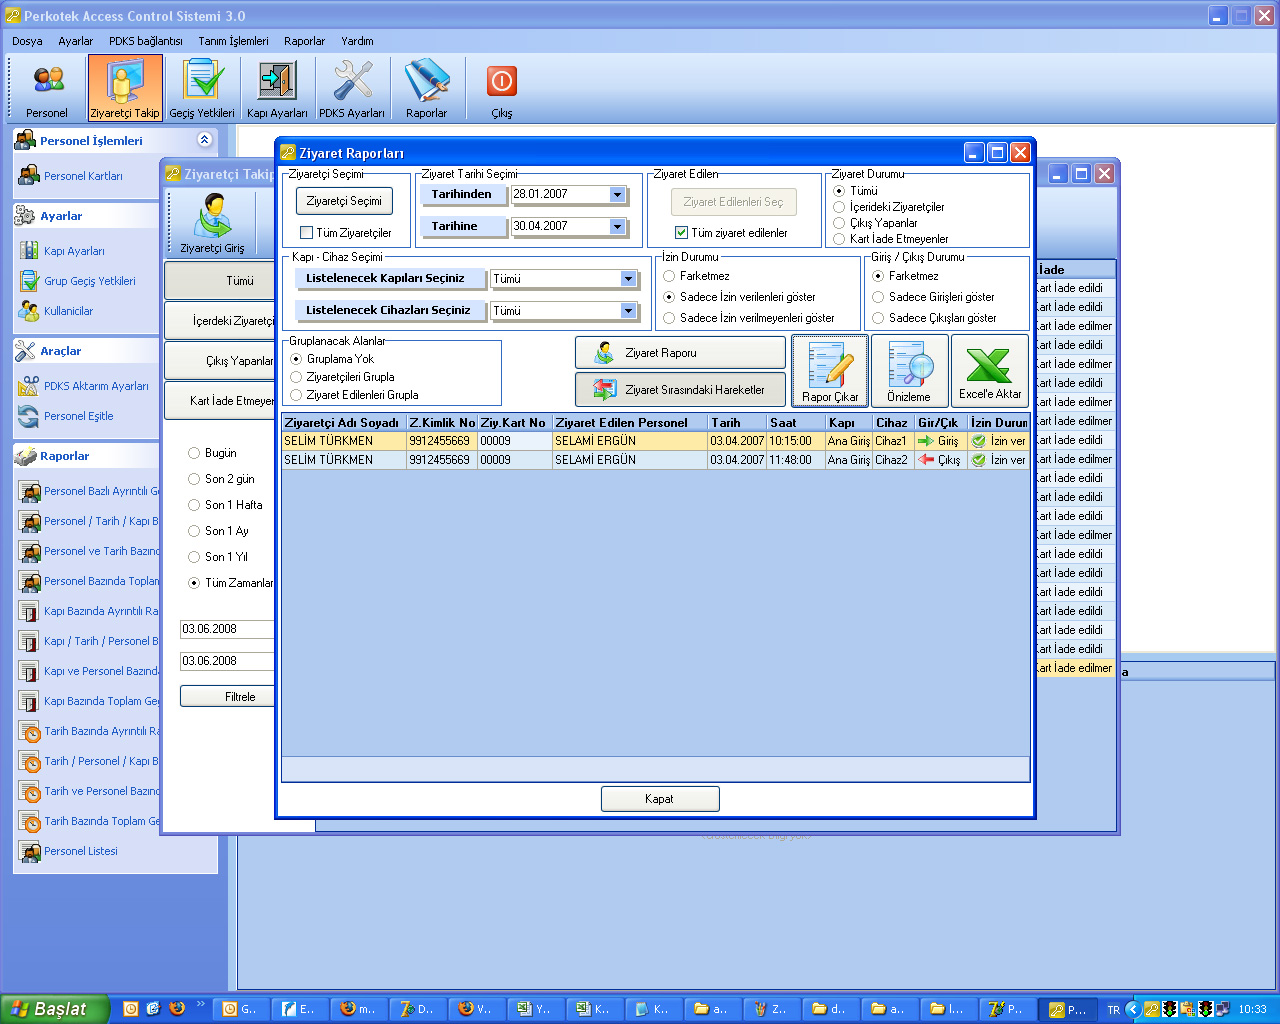The width and height of the screenshot is (1280, 1024).
Task: Click the Geçiş Yetkileri toolbar icon
Action: [x=202, y=88]
